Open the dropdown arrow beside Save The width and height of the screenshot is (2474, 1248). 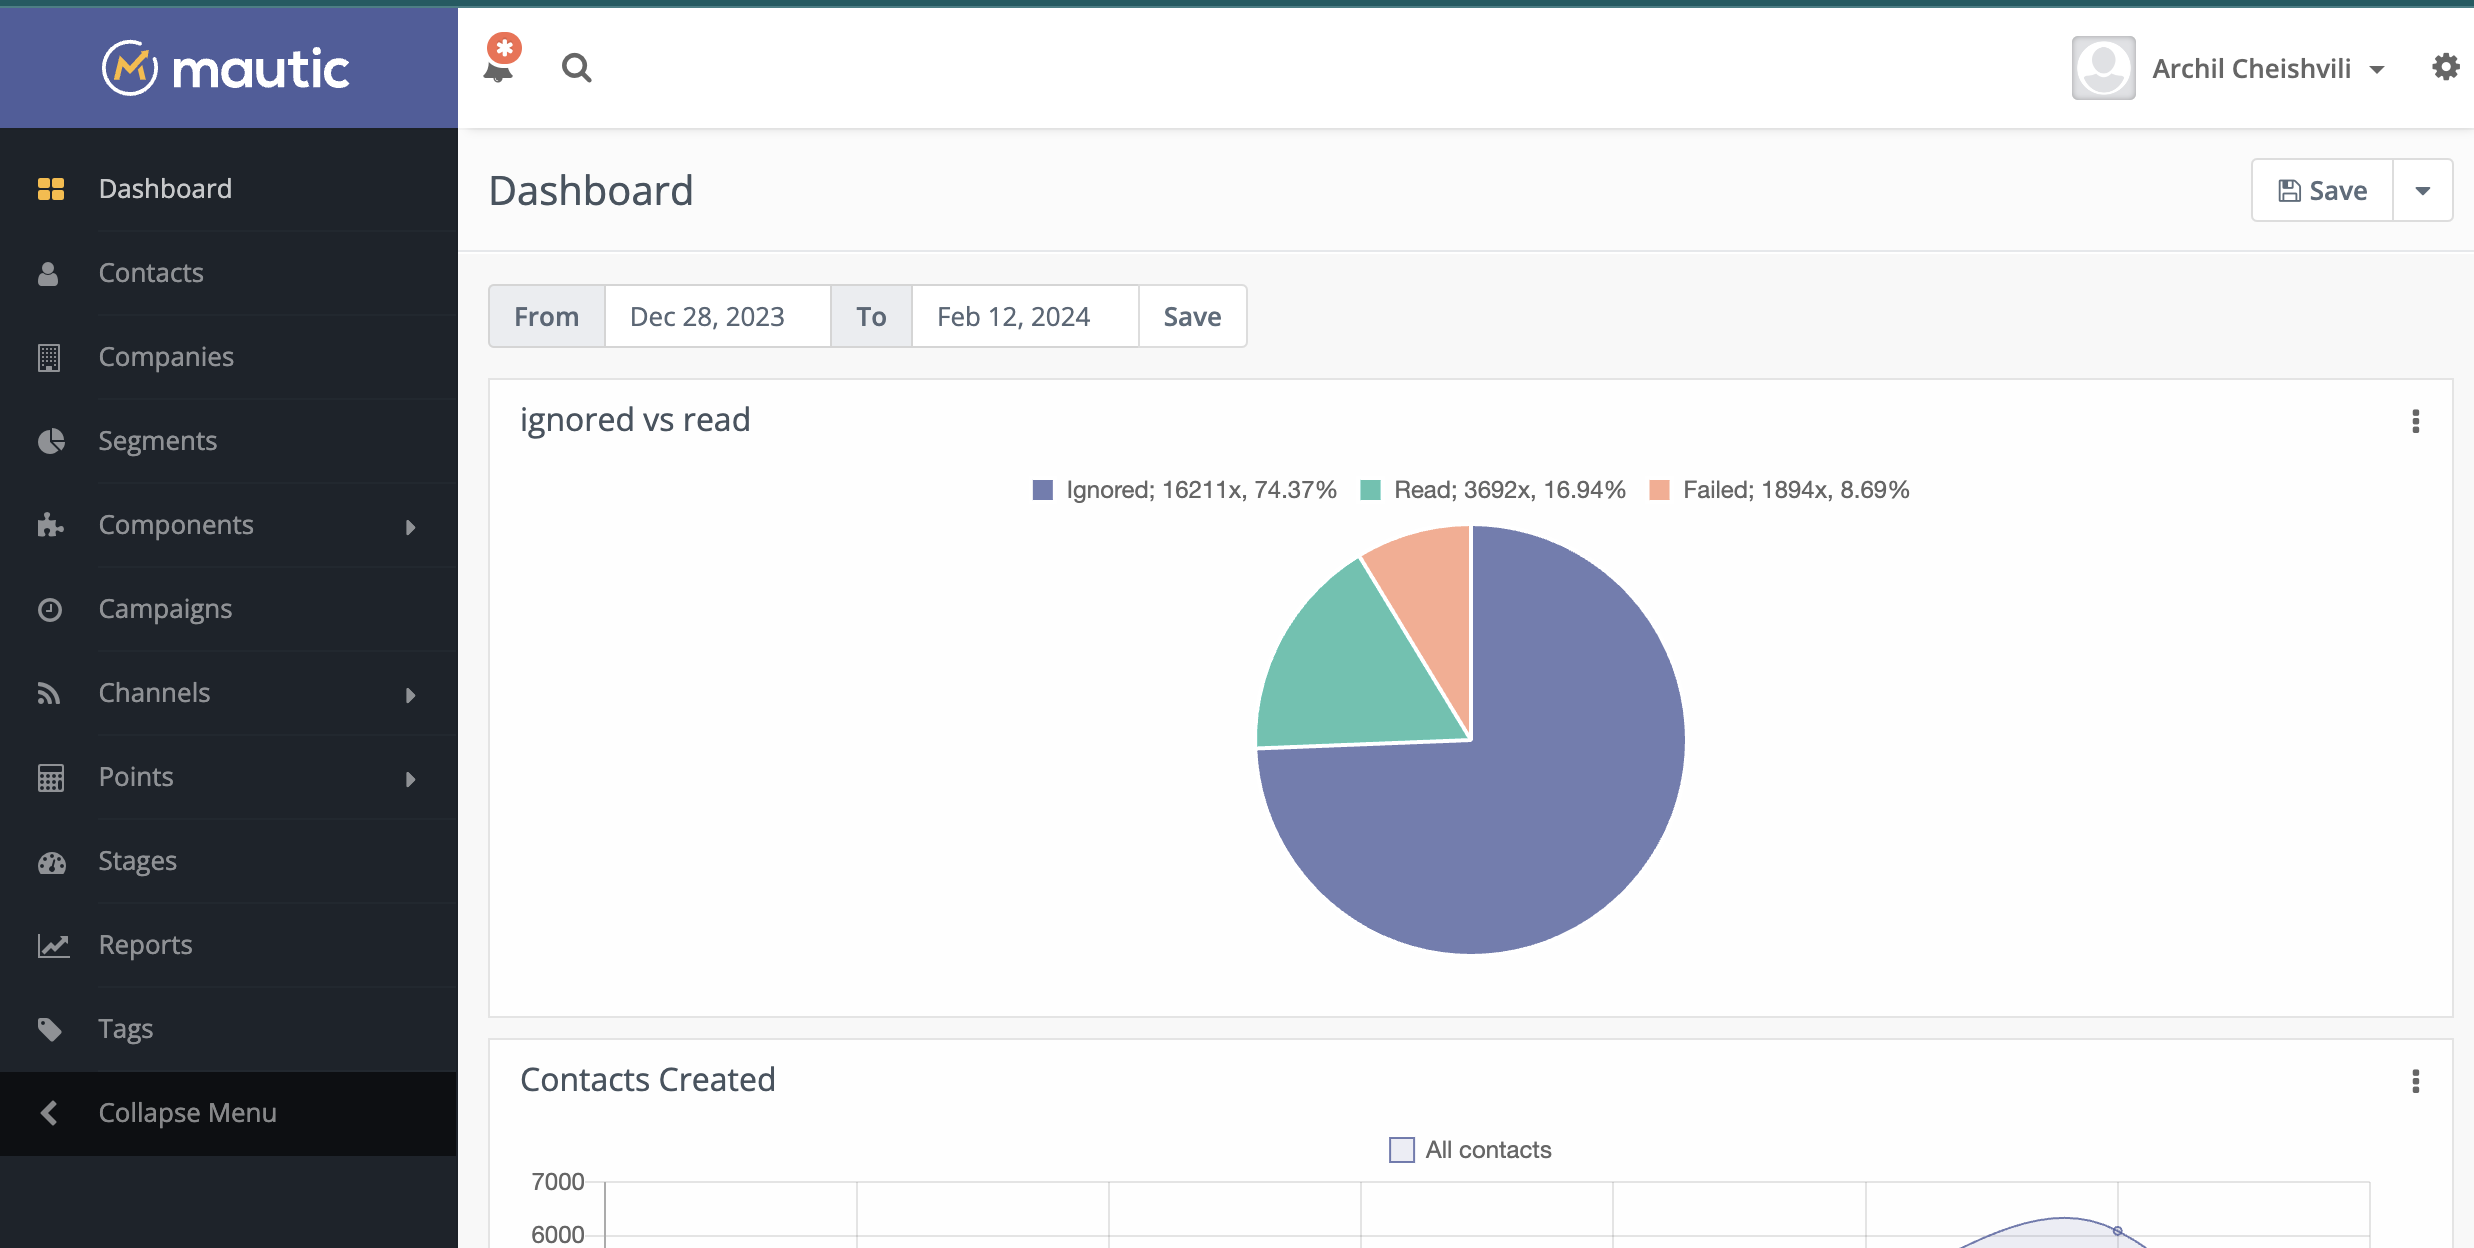[x=2422, y=190]
